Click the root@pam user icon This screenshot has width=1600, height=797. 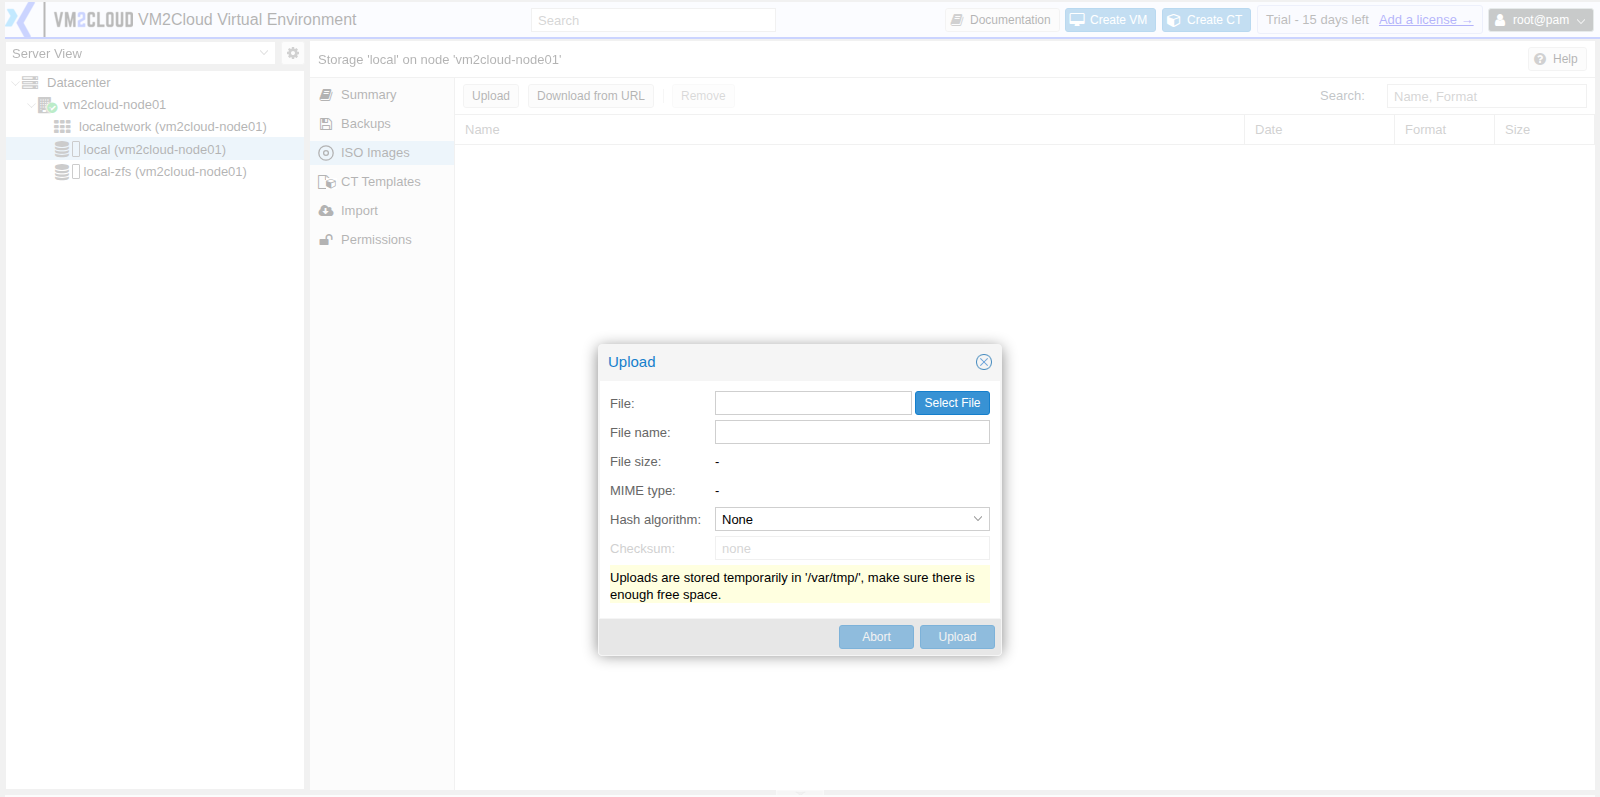[1500, 20]
